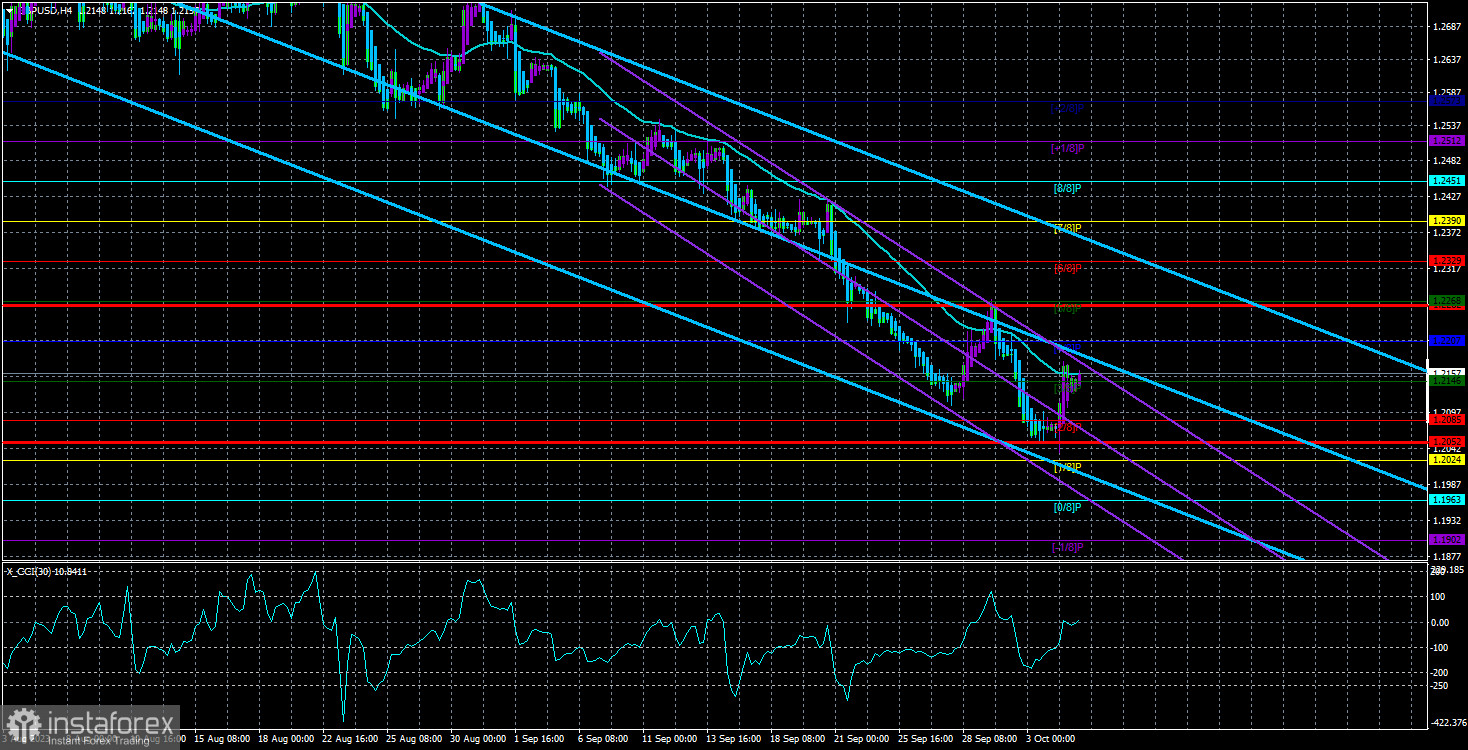Click the 1.2687 price axis value
The height and width of the screenshot is (750, 1468).
click(1447, 27)
